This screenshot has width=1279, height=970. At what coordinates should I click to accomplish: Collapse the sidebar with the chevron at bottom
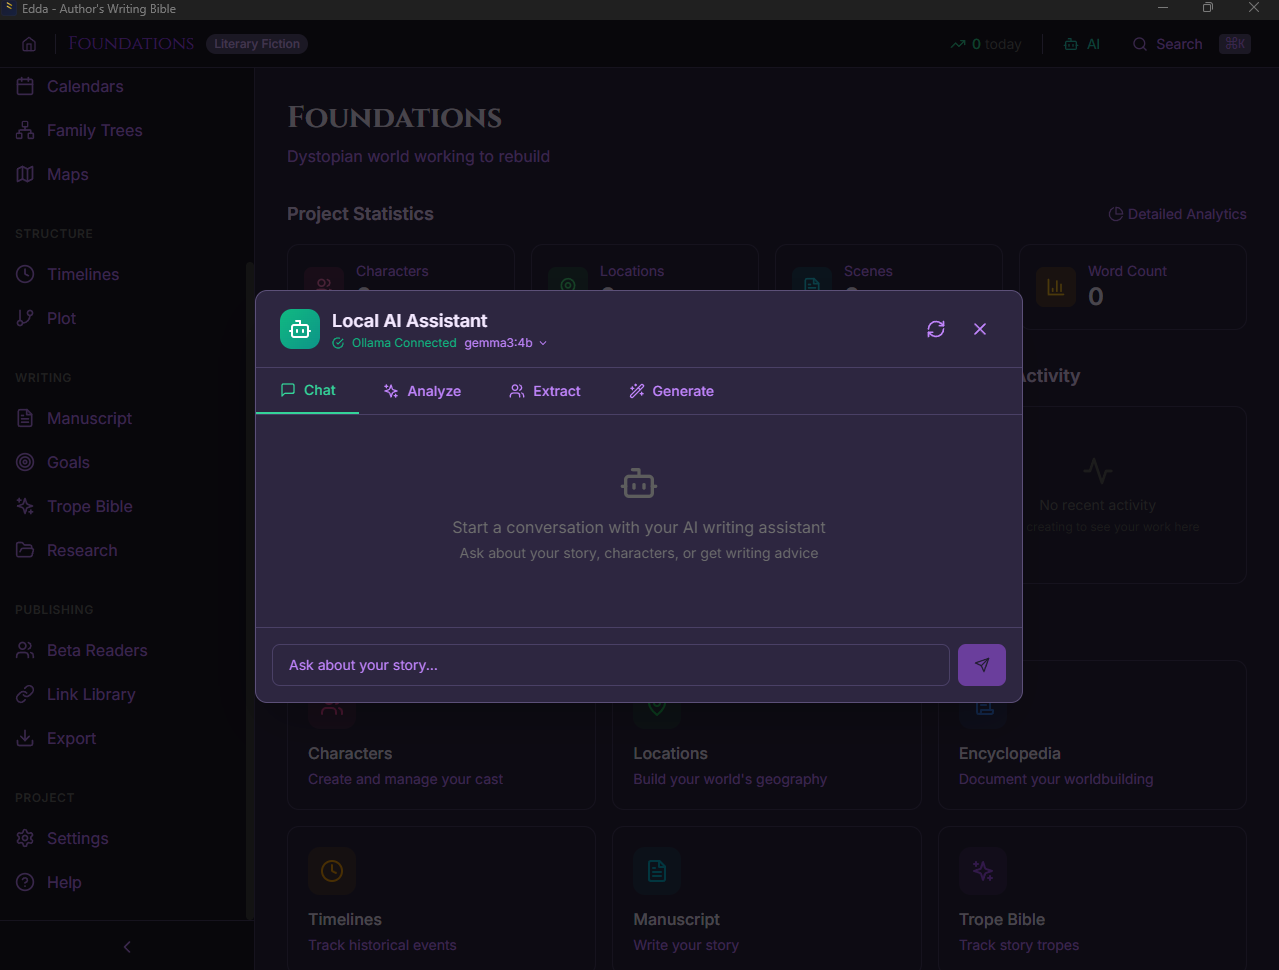coord(126,946)
